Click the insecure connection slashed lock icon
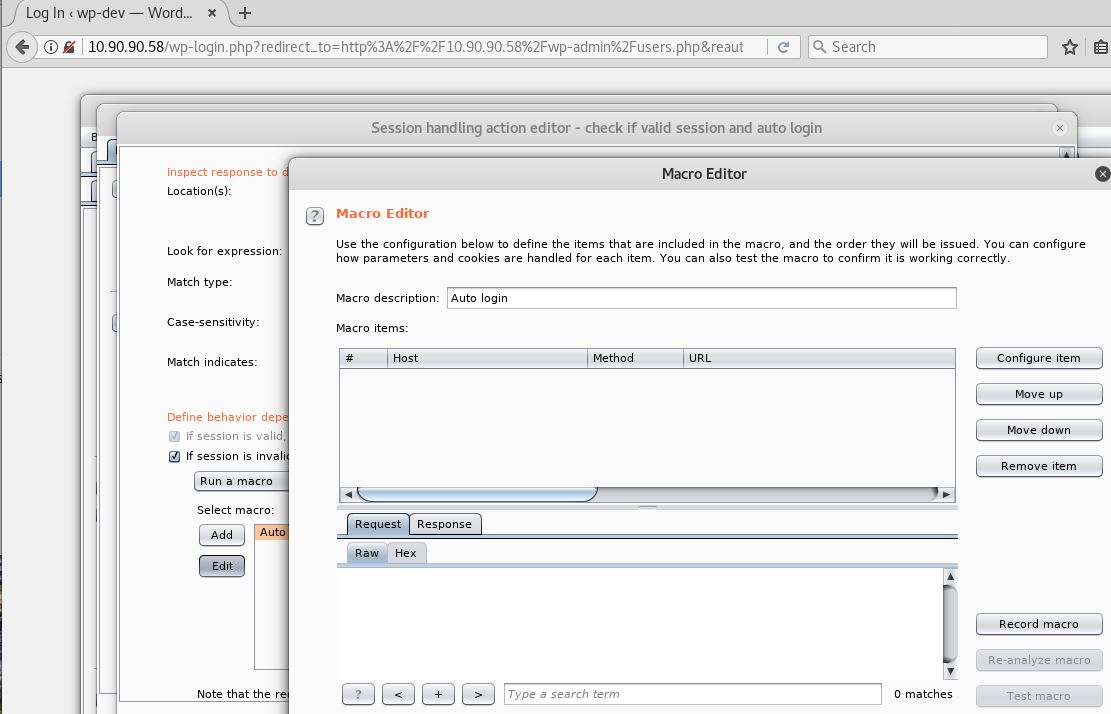 point(69,47)
